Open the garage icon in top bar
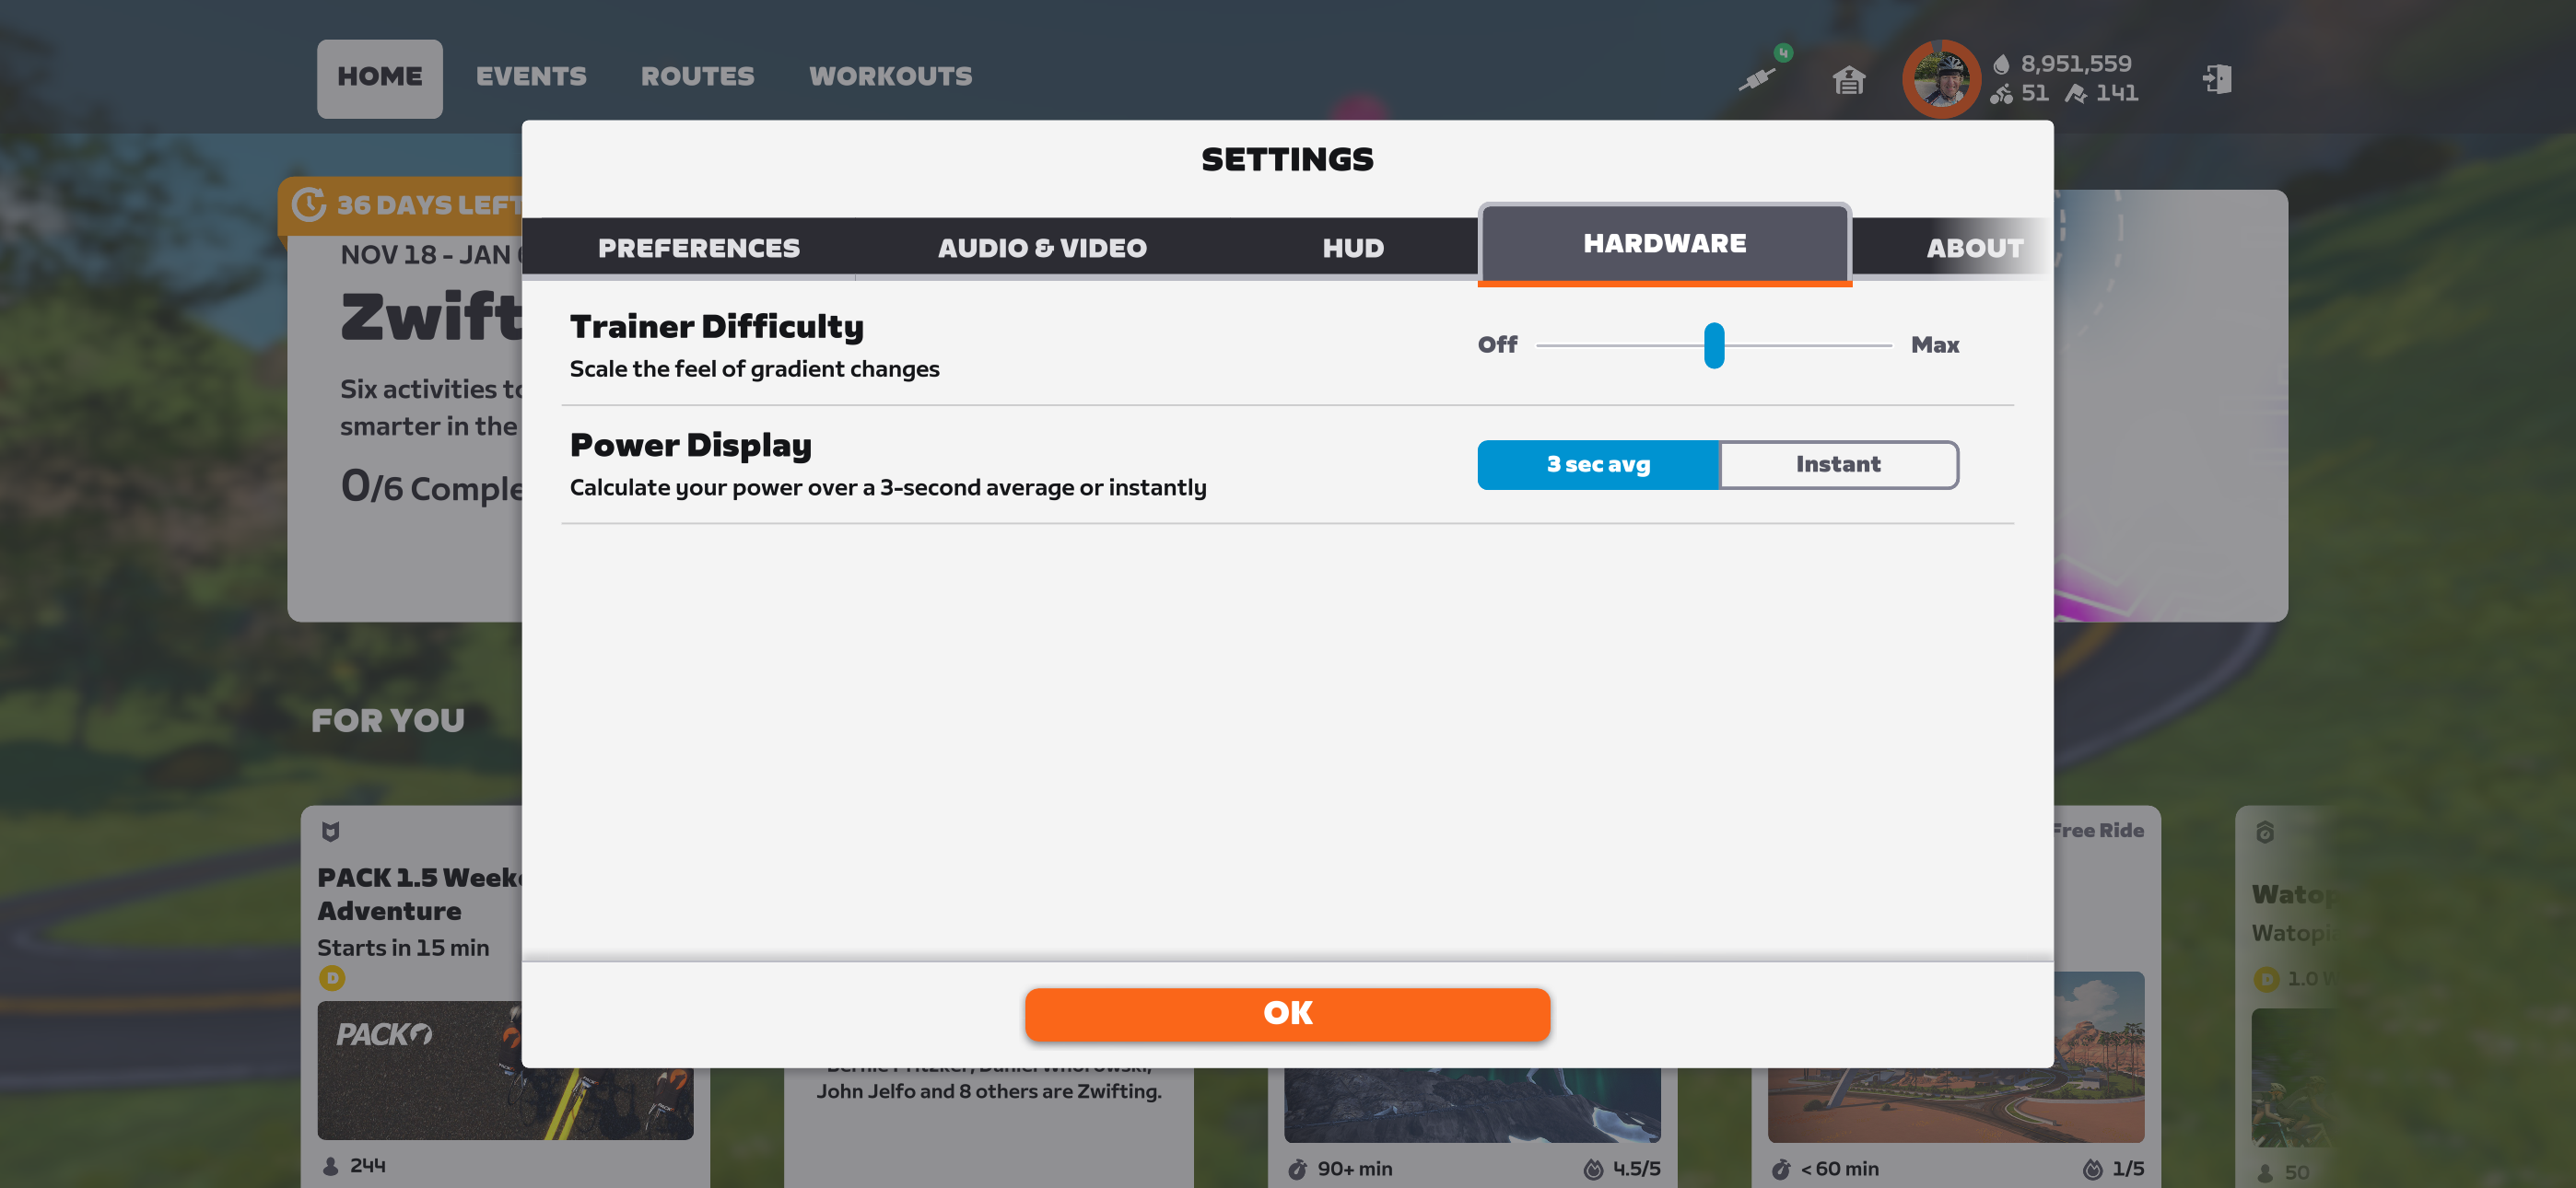The height and width of the screenshot is (1188, 2576). [1849, 79]
